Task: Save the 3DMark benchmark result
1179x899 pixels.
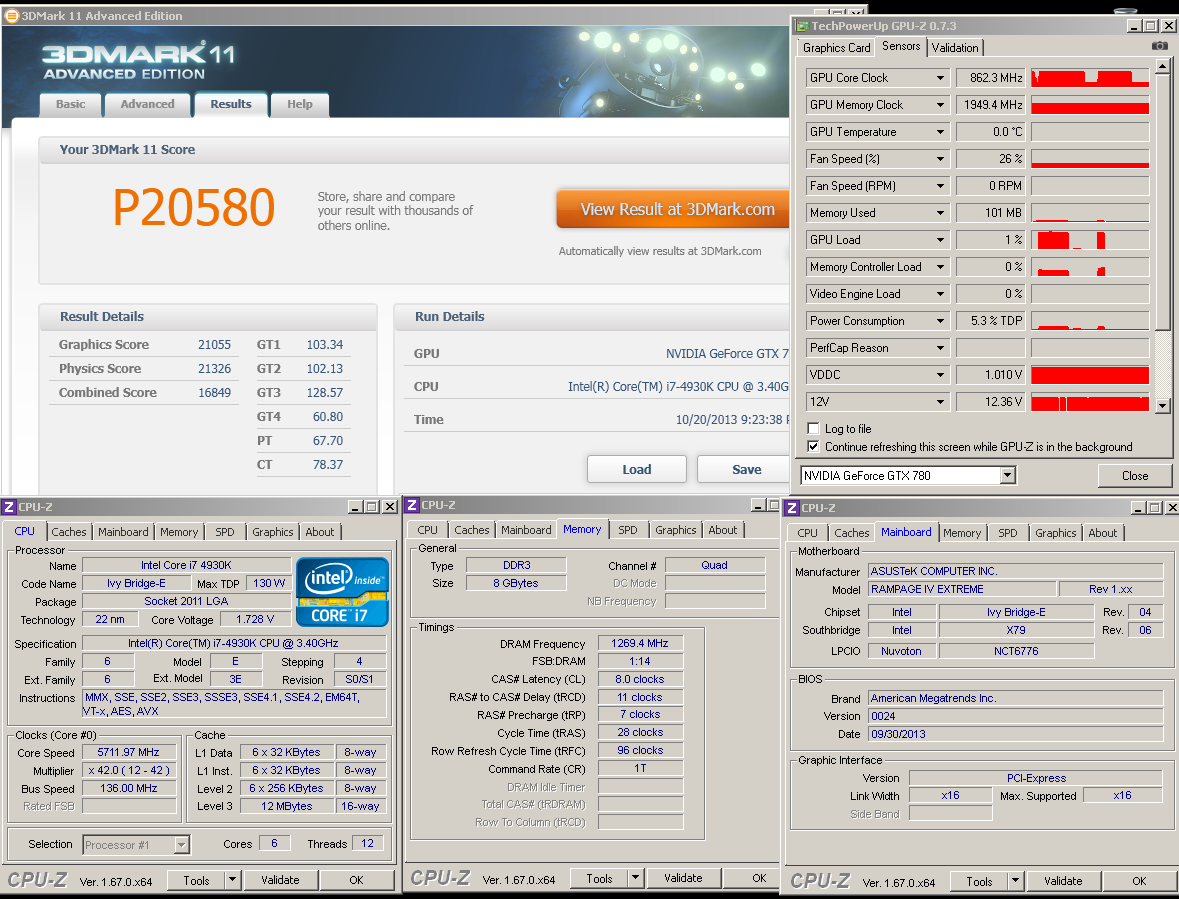Action: [x=746, y=469]
